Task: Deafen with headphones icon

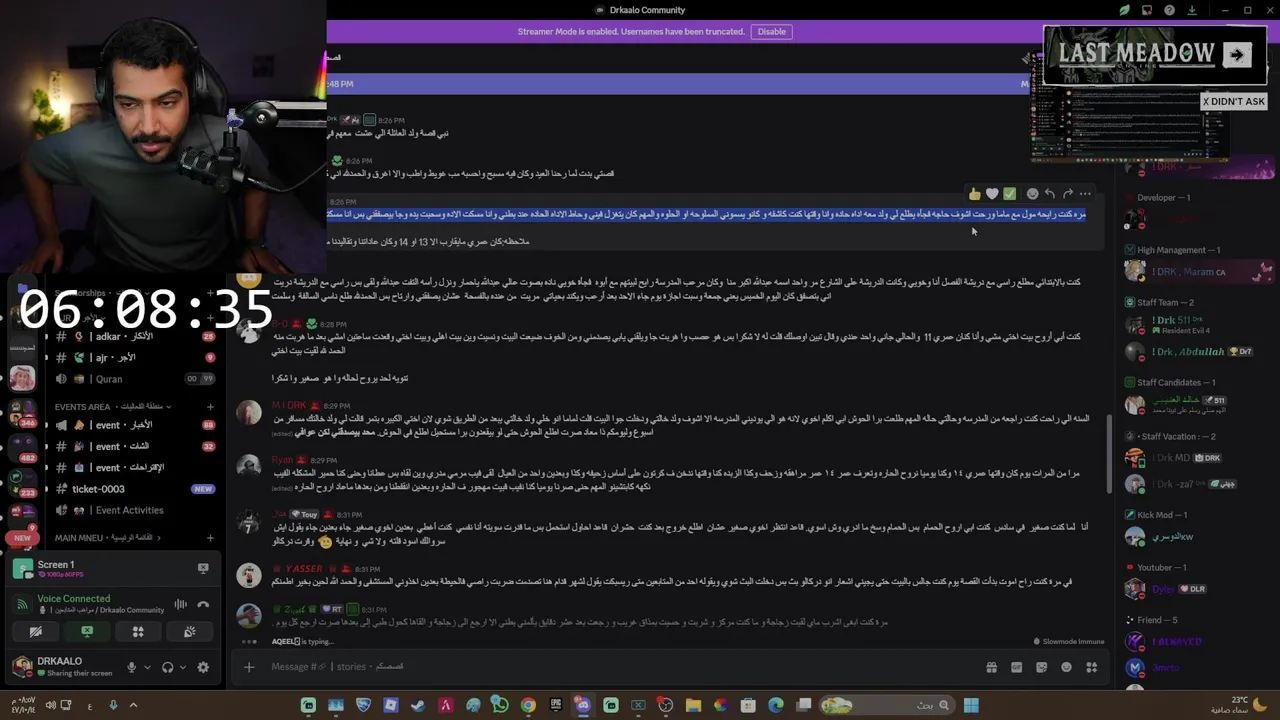Action: [168, 667]
